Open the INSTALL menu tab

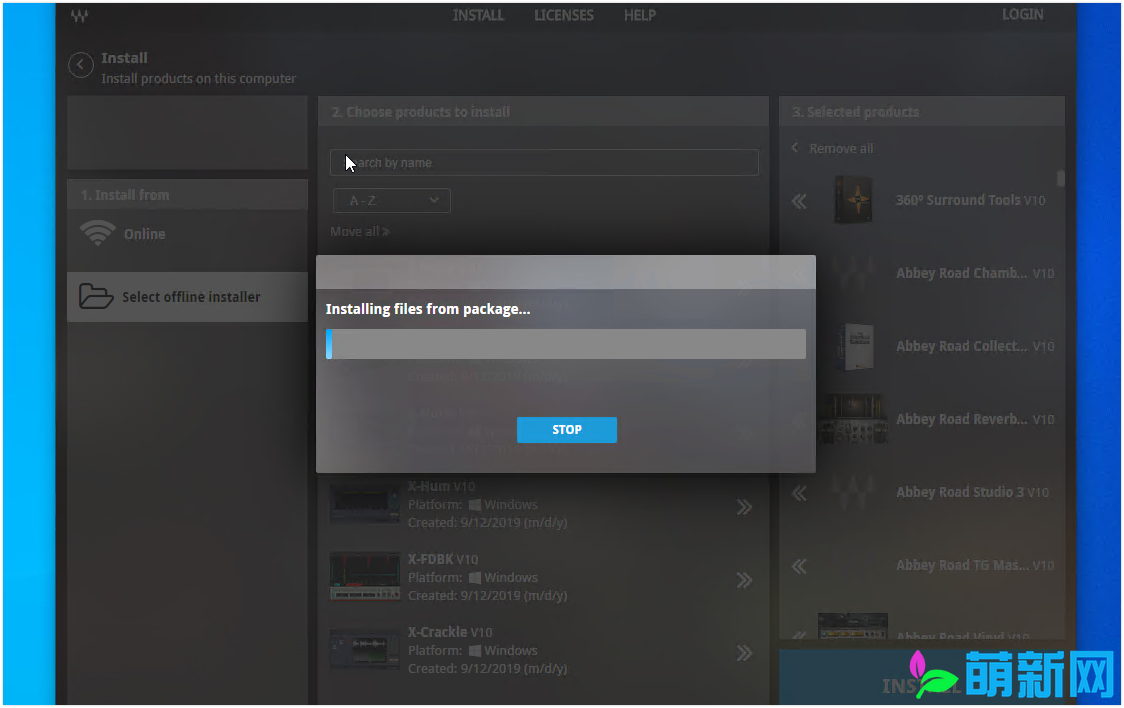pyautogui.click(x=478, y=15)
